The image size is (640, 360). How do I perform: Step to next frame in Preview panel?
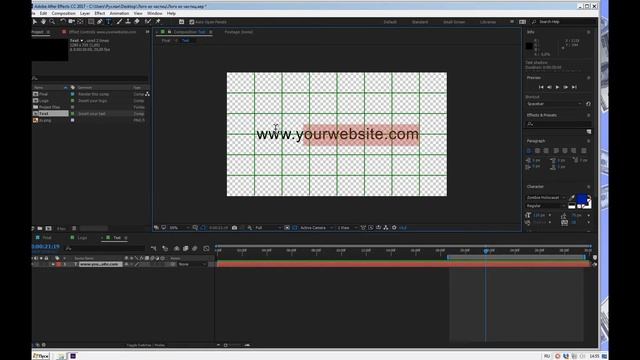pyautogui.click(x=566, y=87)
